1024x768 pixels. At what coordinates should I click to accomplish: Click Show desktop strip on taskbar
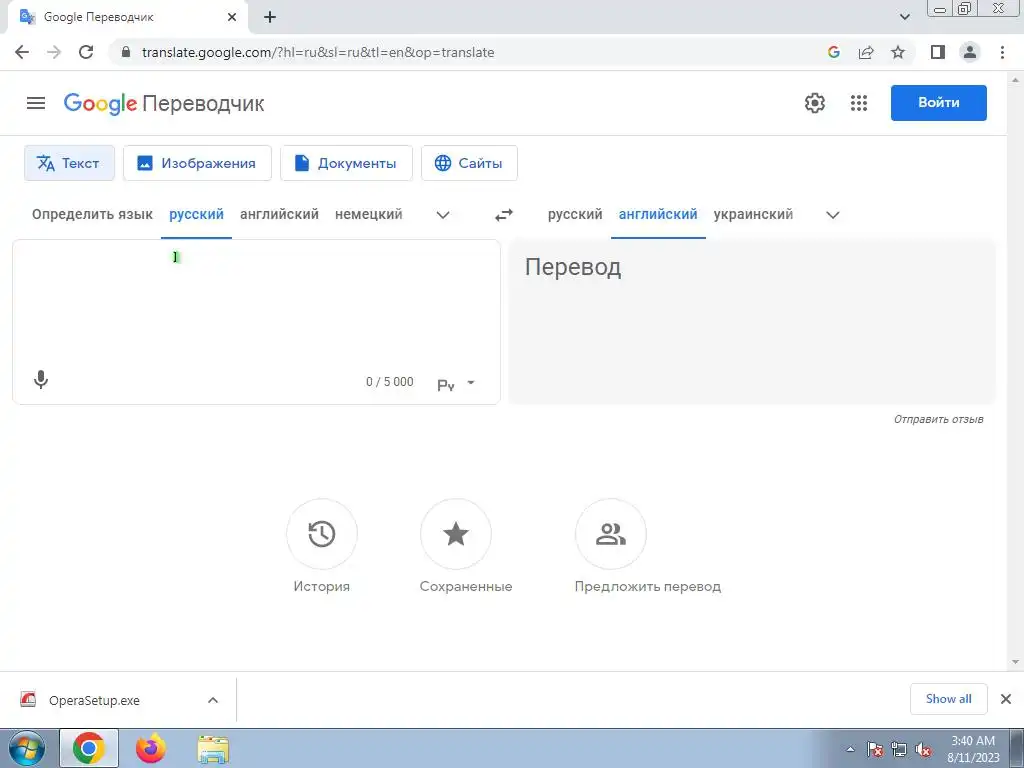coord(1017,748)
